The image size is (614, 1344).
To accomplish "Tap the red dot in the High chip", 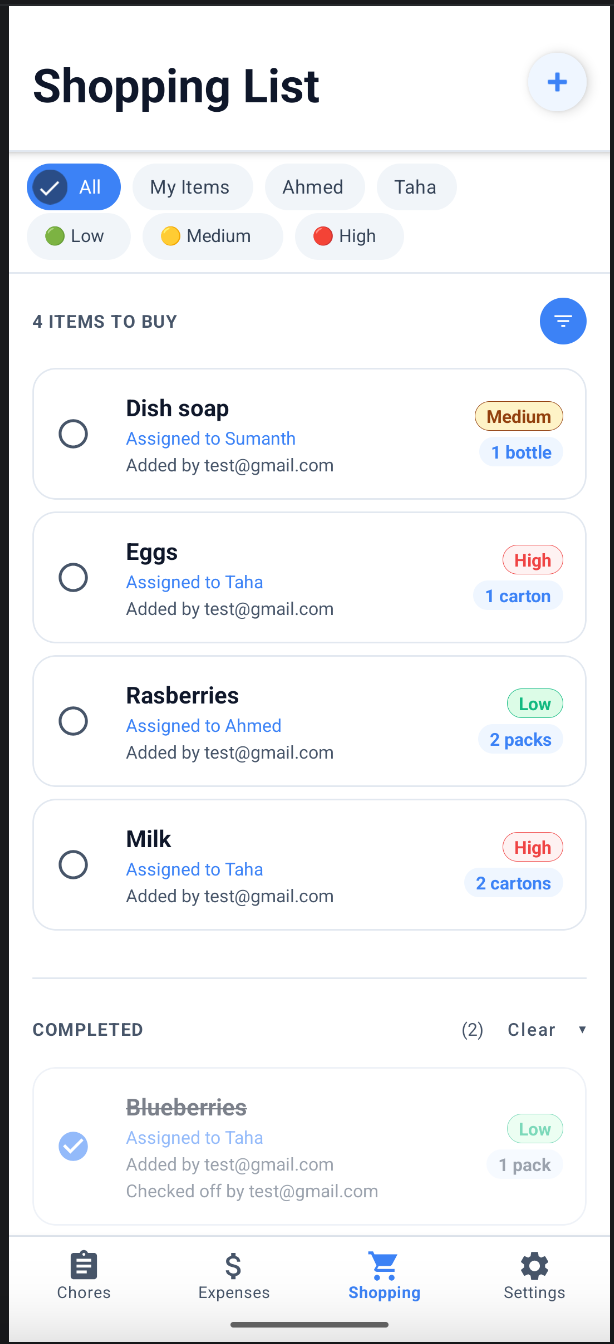I will 323,236.
